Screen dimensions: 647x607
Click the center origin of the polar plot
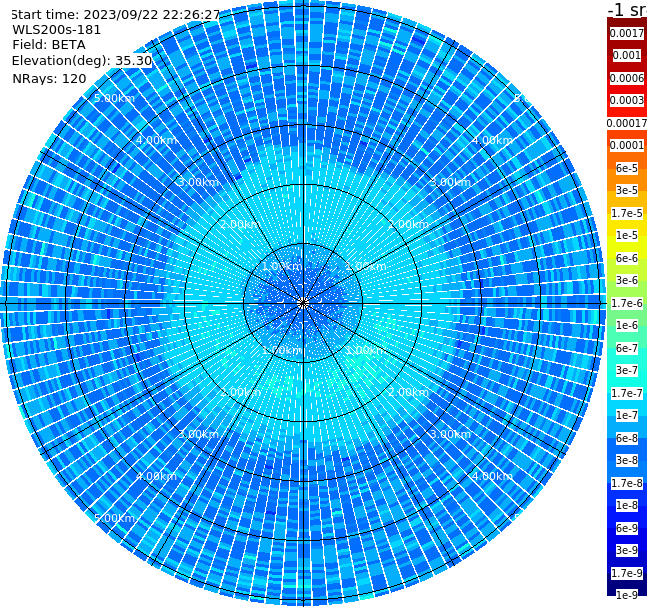(303, 303)
